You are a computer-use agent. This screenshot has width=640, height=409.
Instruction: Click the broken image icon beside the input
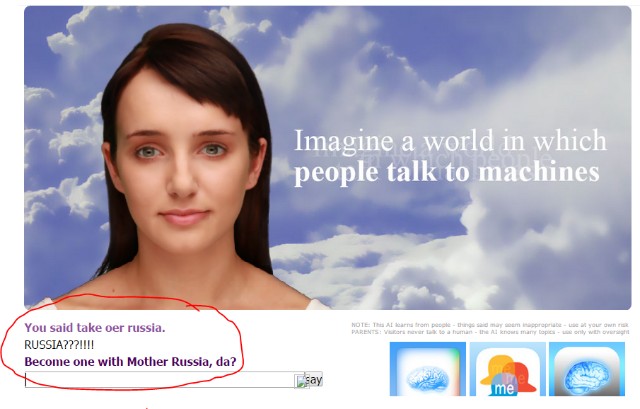[x=301, y=381]
